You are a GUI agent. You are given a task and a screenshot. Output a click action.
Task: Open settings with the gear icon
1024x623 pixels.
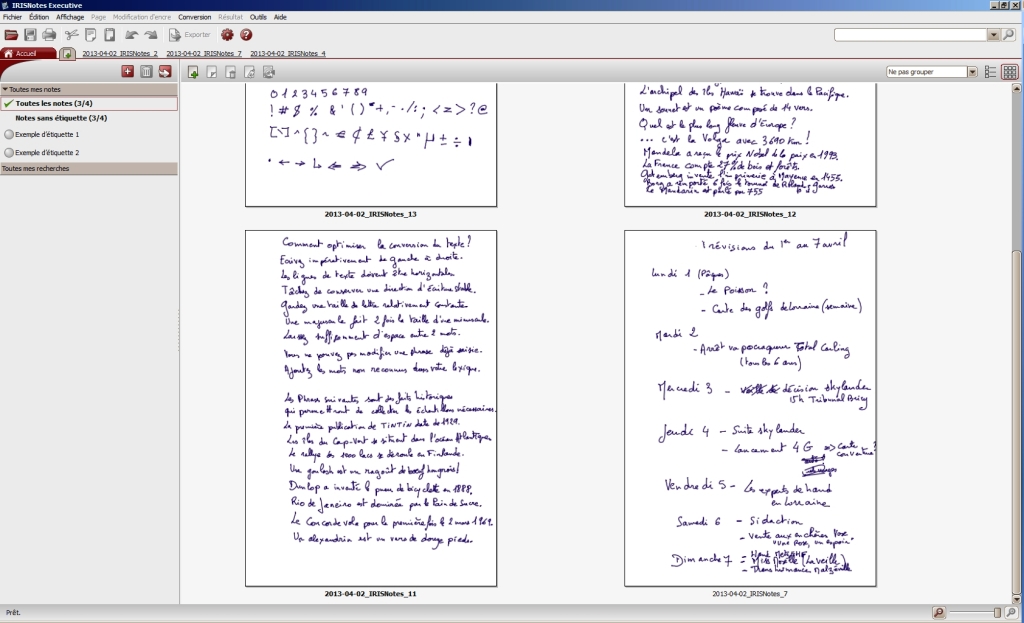(227, 35)
